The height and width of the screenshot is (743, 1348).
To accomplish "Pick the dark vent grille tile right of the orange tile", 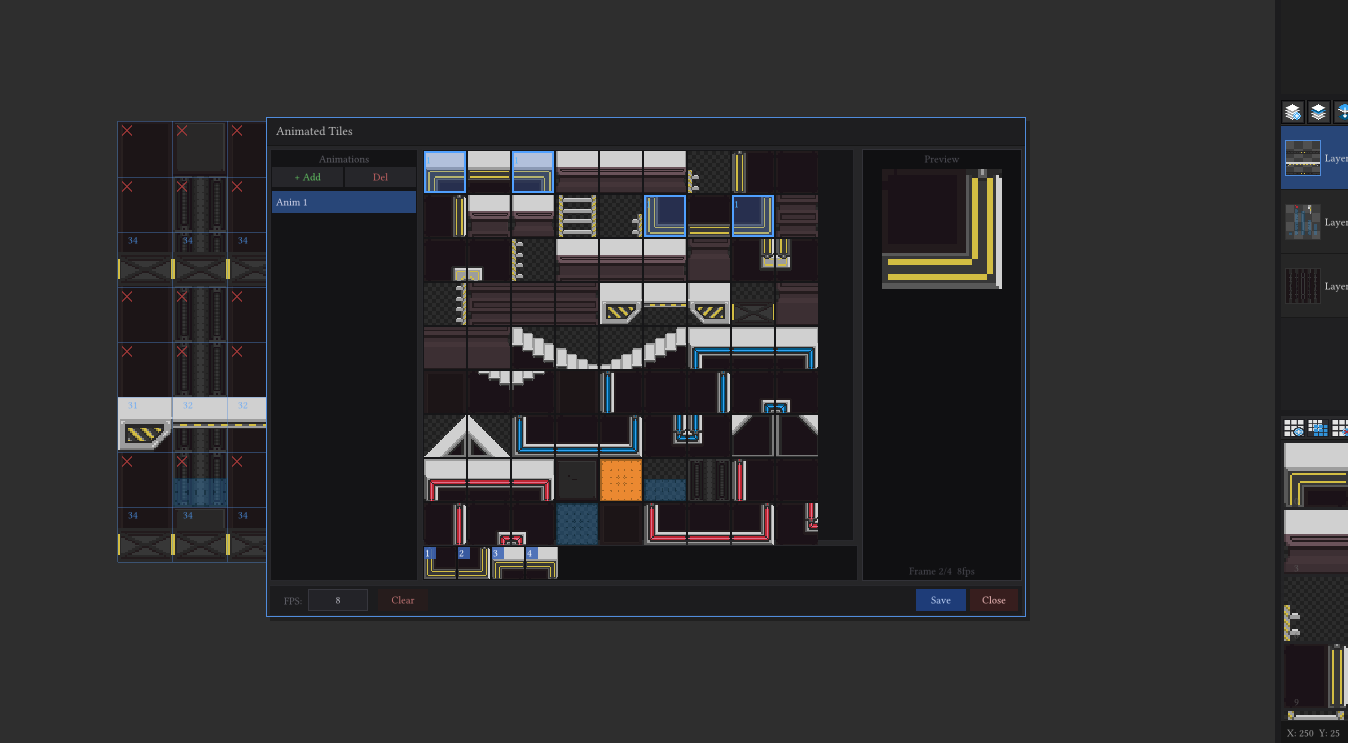I will click(709, 480).
